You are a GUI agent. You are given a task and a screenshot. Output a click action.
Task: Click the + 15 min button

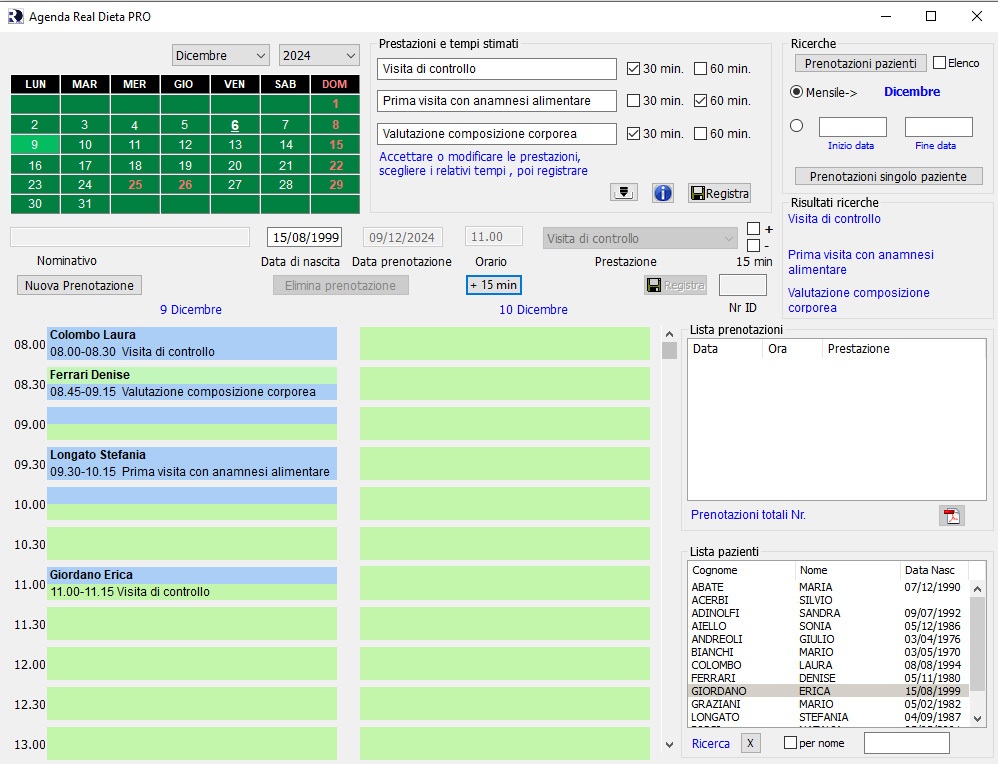click(494, 285)
